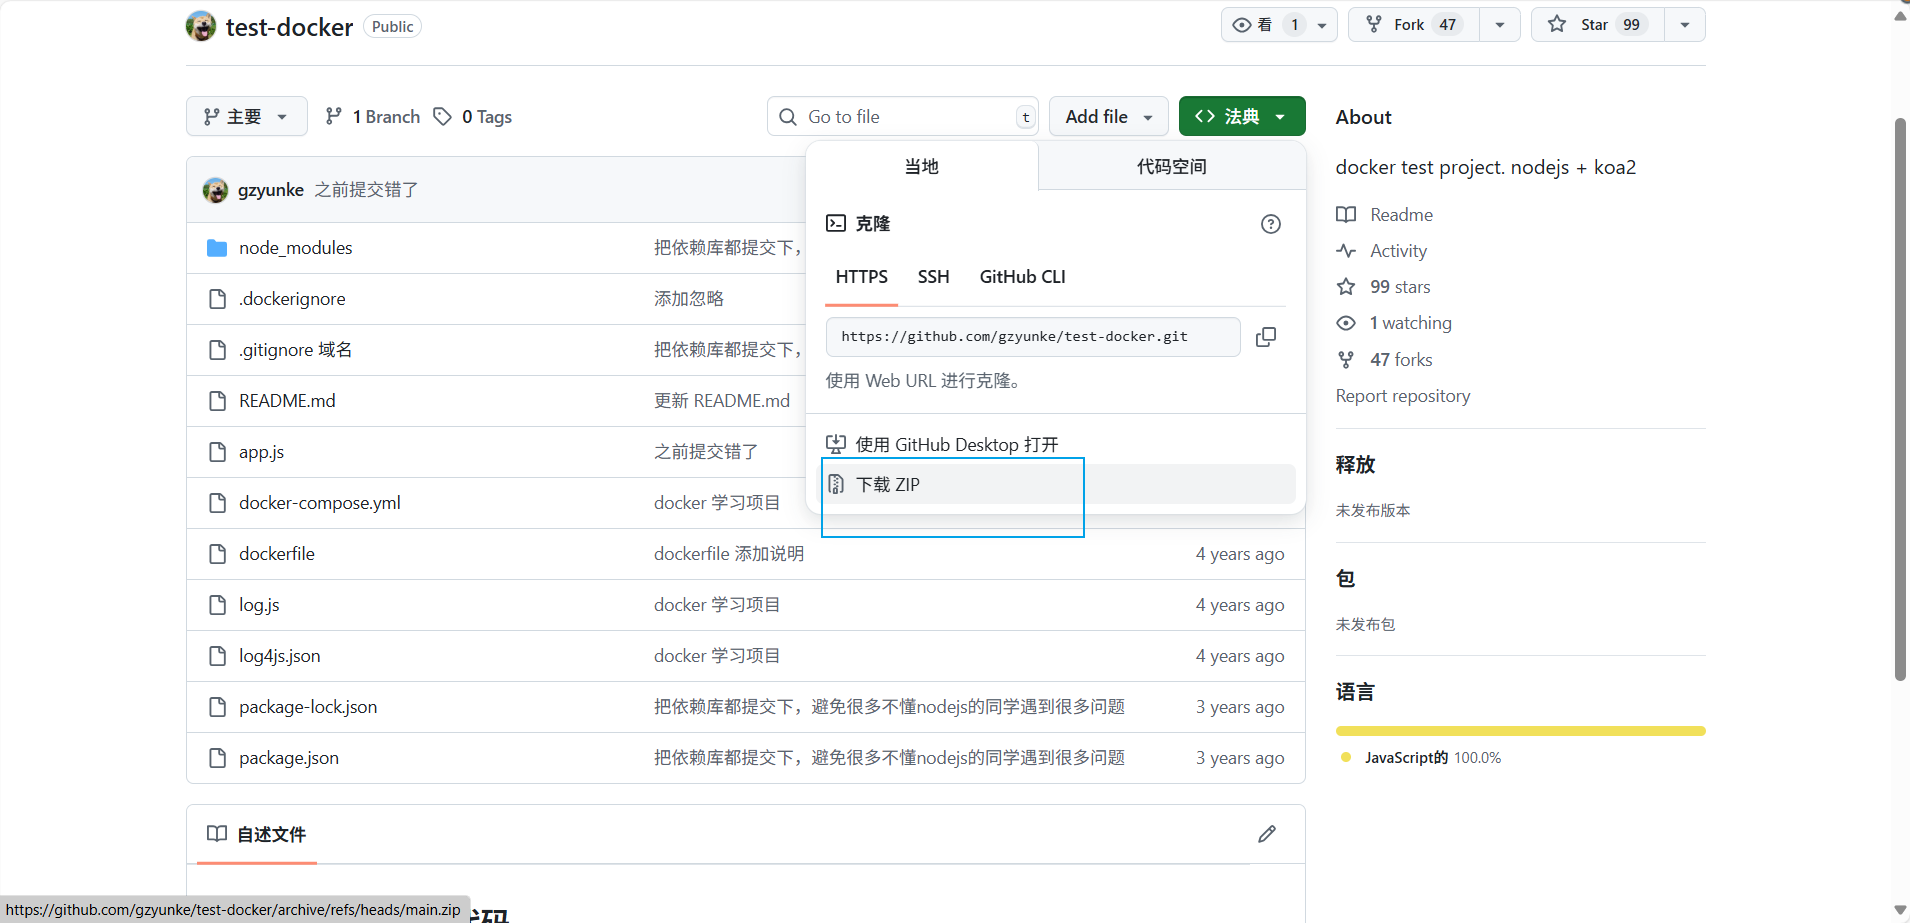Click the desktop icon for GitHub Desktop option
Viewport: 1910px width, 923px height.
click(x=836, y=444)
